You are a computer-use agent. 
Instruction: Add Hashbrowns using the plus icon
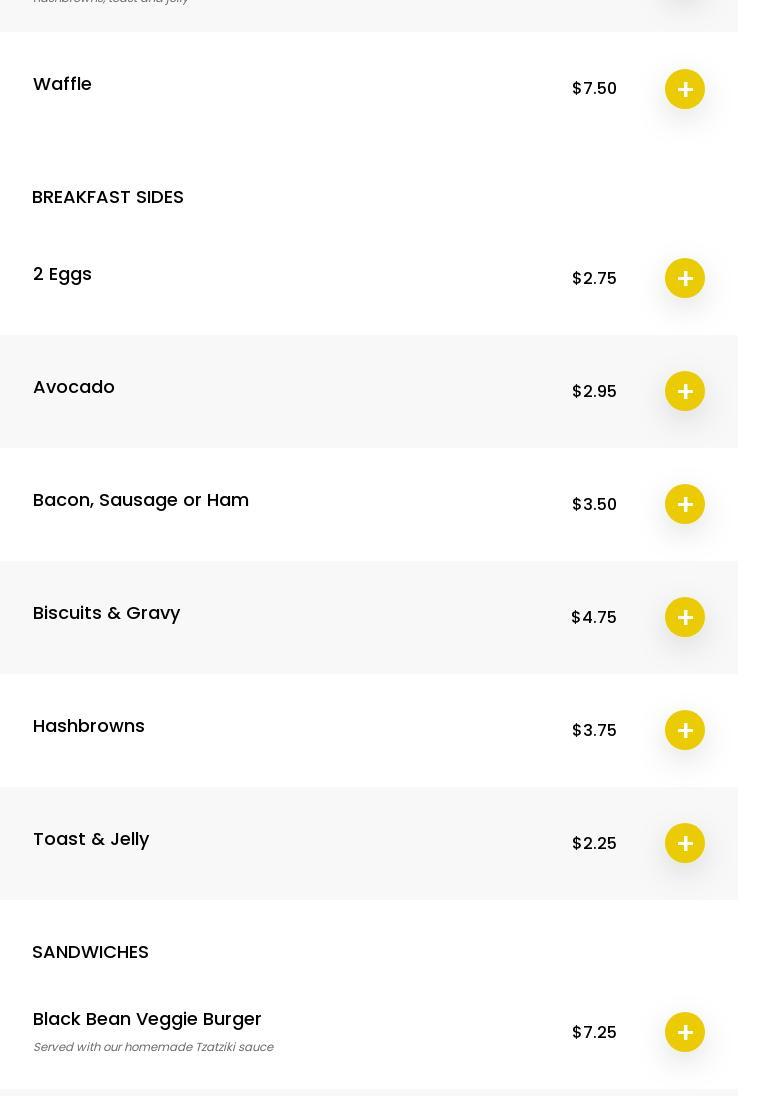point(685,730)
